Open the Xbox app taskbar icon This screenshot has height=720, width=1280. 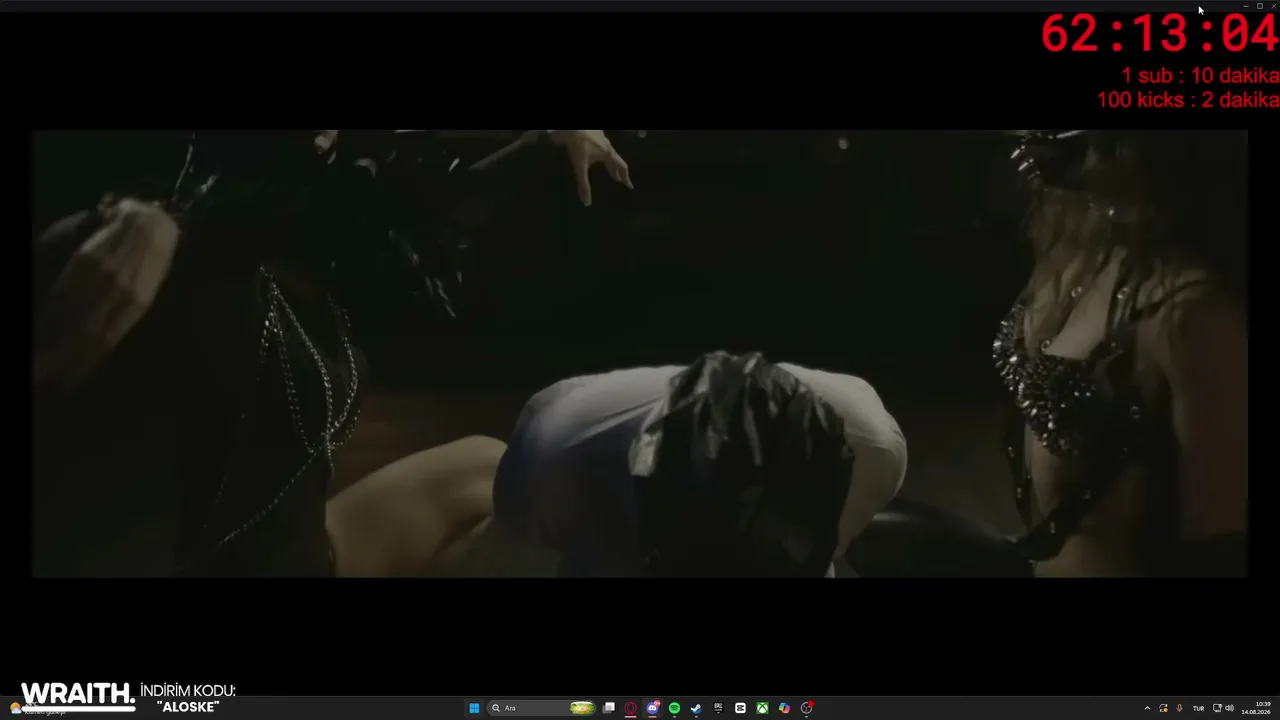pos(762,708)
